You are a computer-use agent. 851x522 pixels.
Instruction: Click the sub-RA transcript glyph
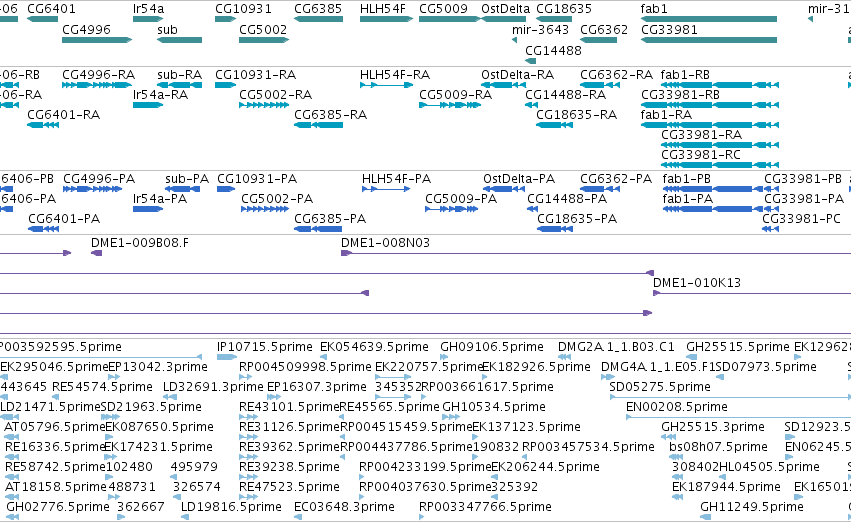(180, 85)
